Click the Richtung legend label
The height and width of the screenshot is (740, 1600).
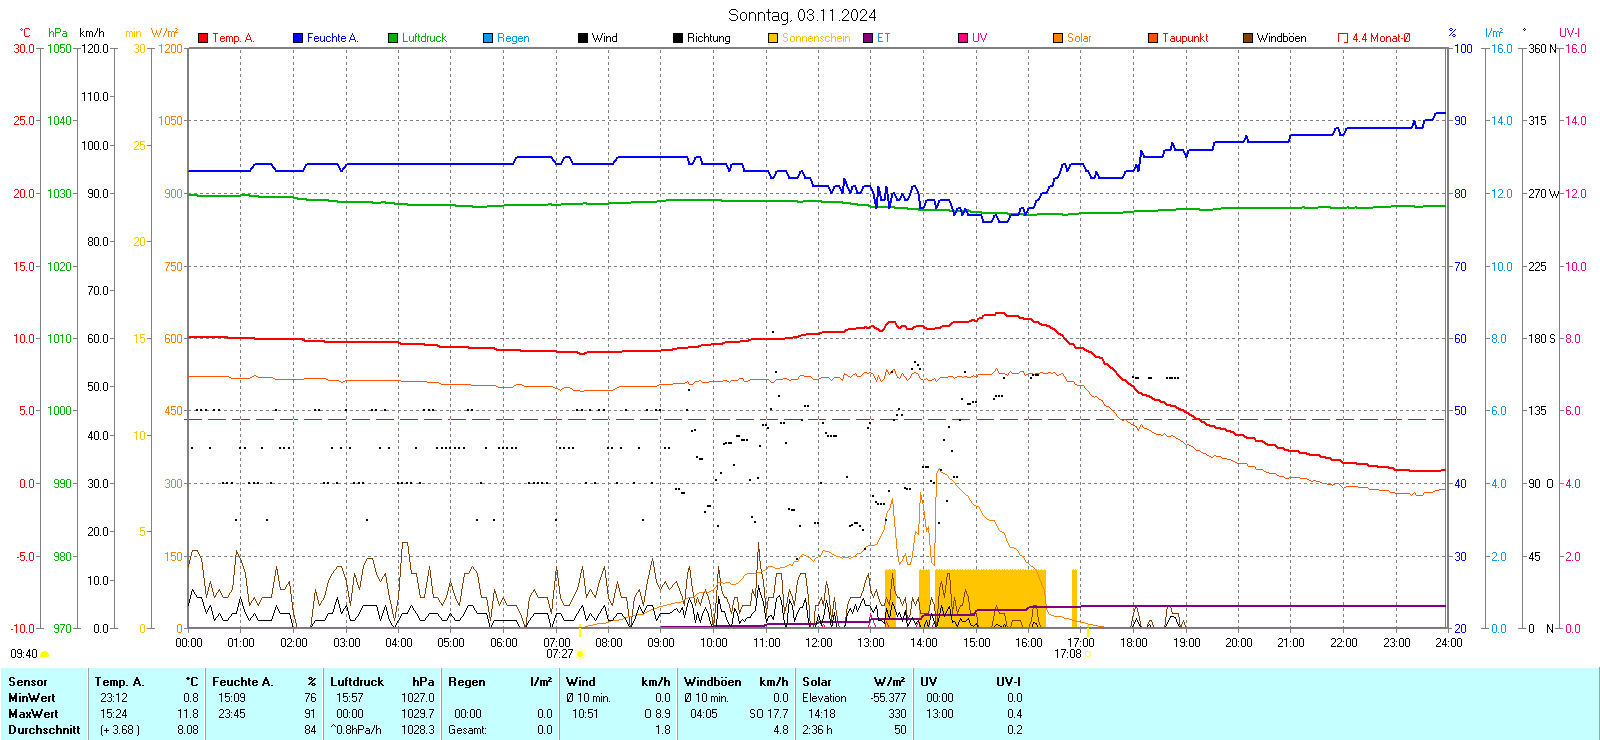(708, 38)
